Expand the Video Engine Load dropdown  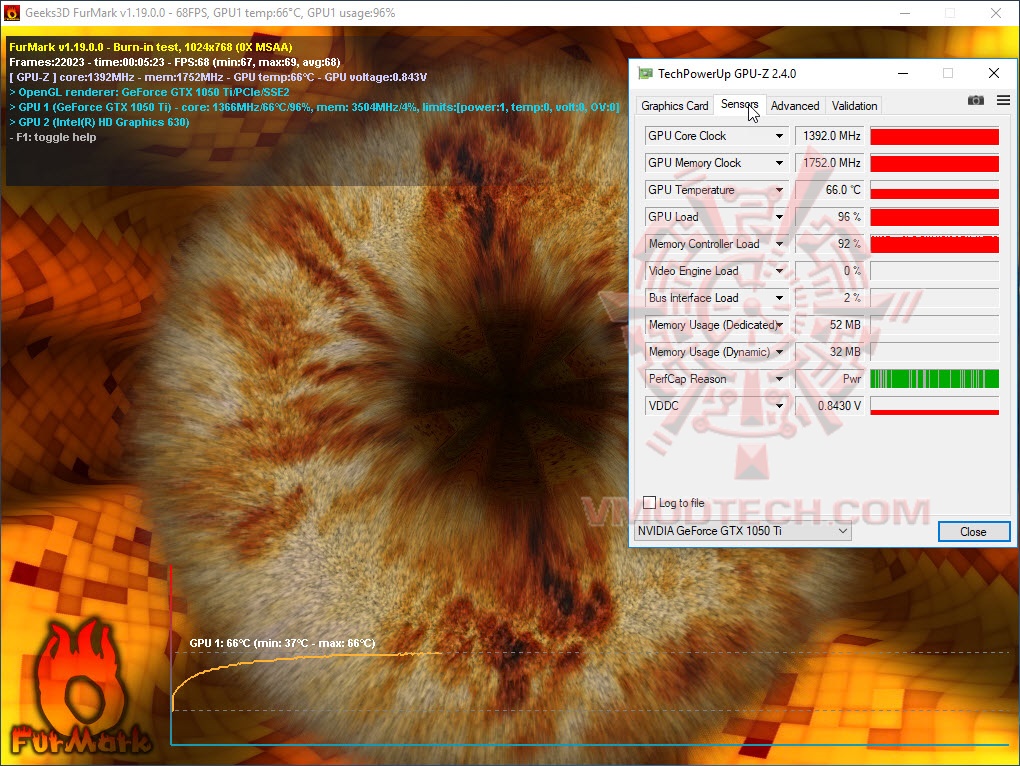[x=779, y=271]
